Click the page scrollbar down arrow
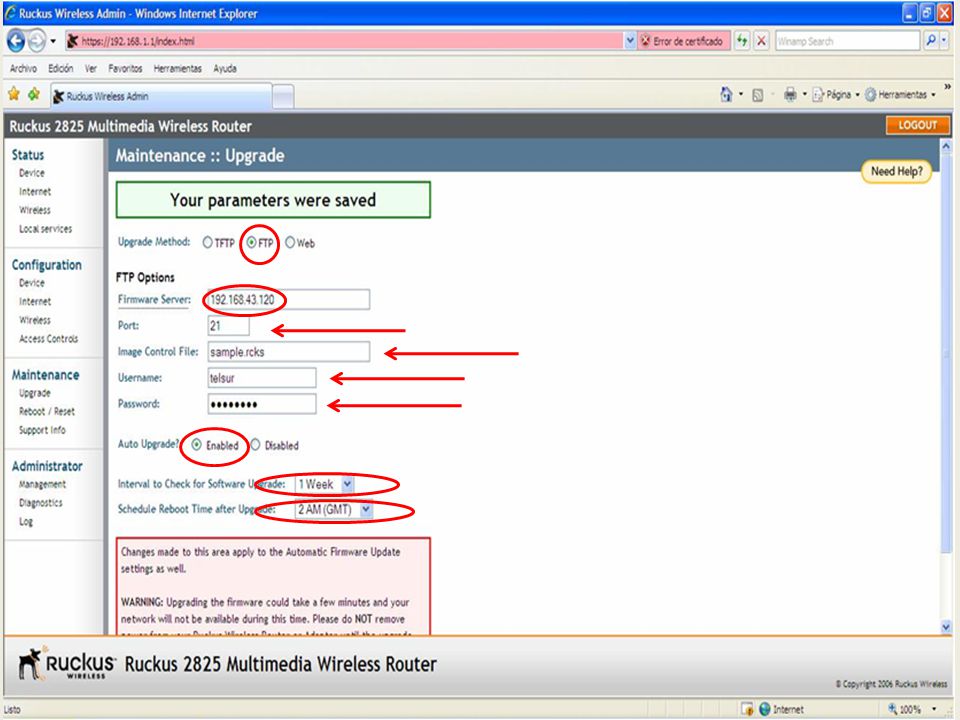 [x=946, y=627]
